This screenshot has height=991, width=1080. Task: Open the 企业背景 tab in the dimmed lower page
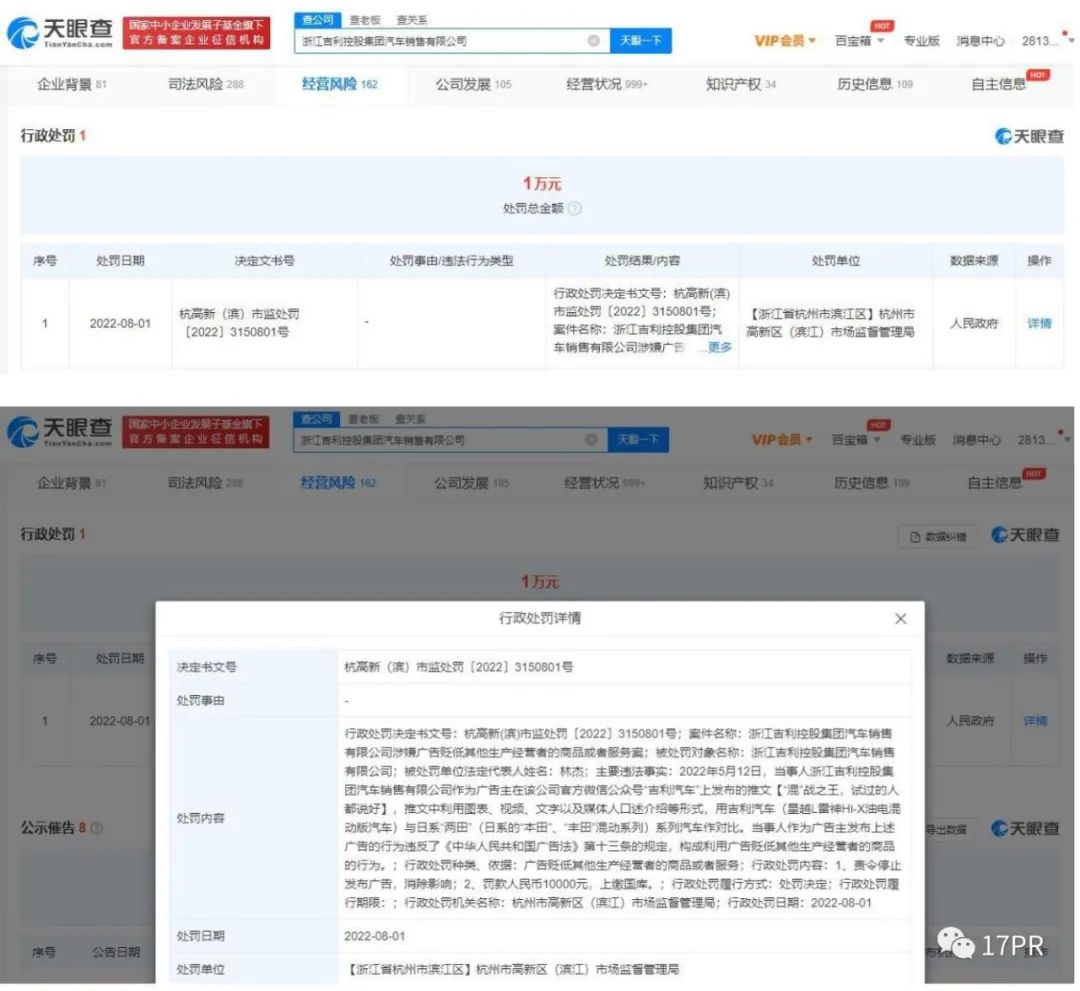click(x=72, y=483)
